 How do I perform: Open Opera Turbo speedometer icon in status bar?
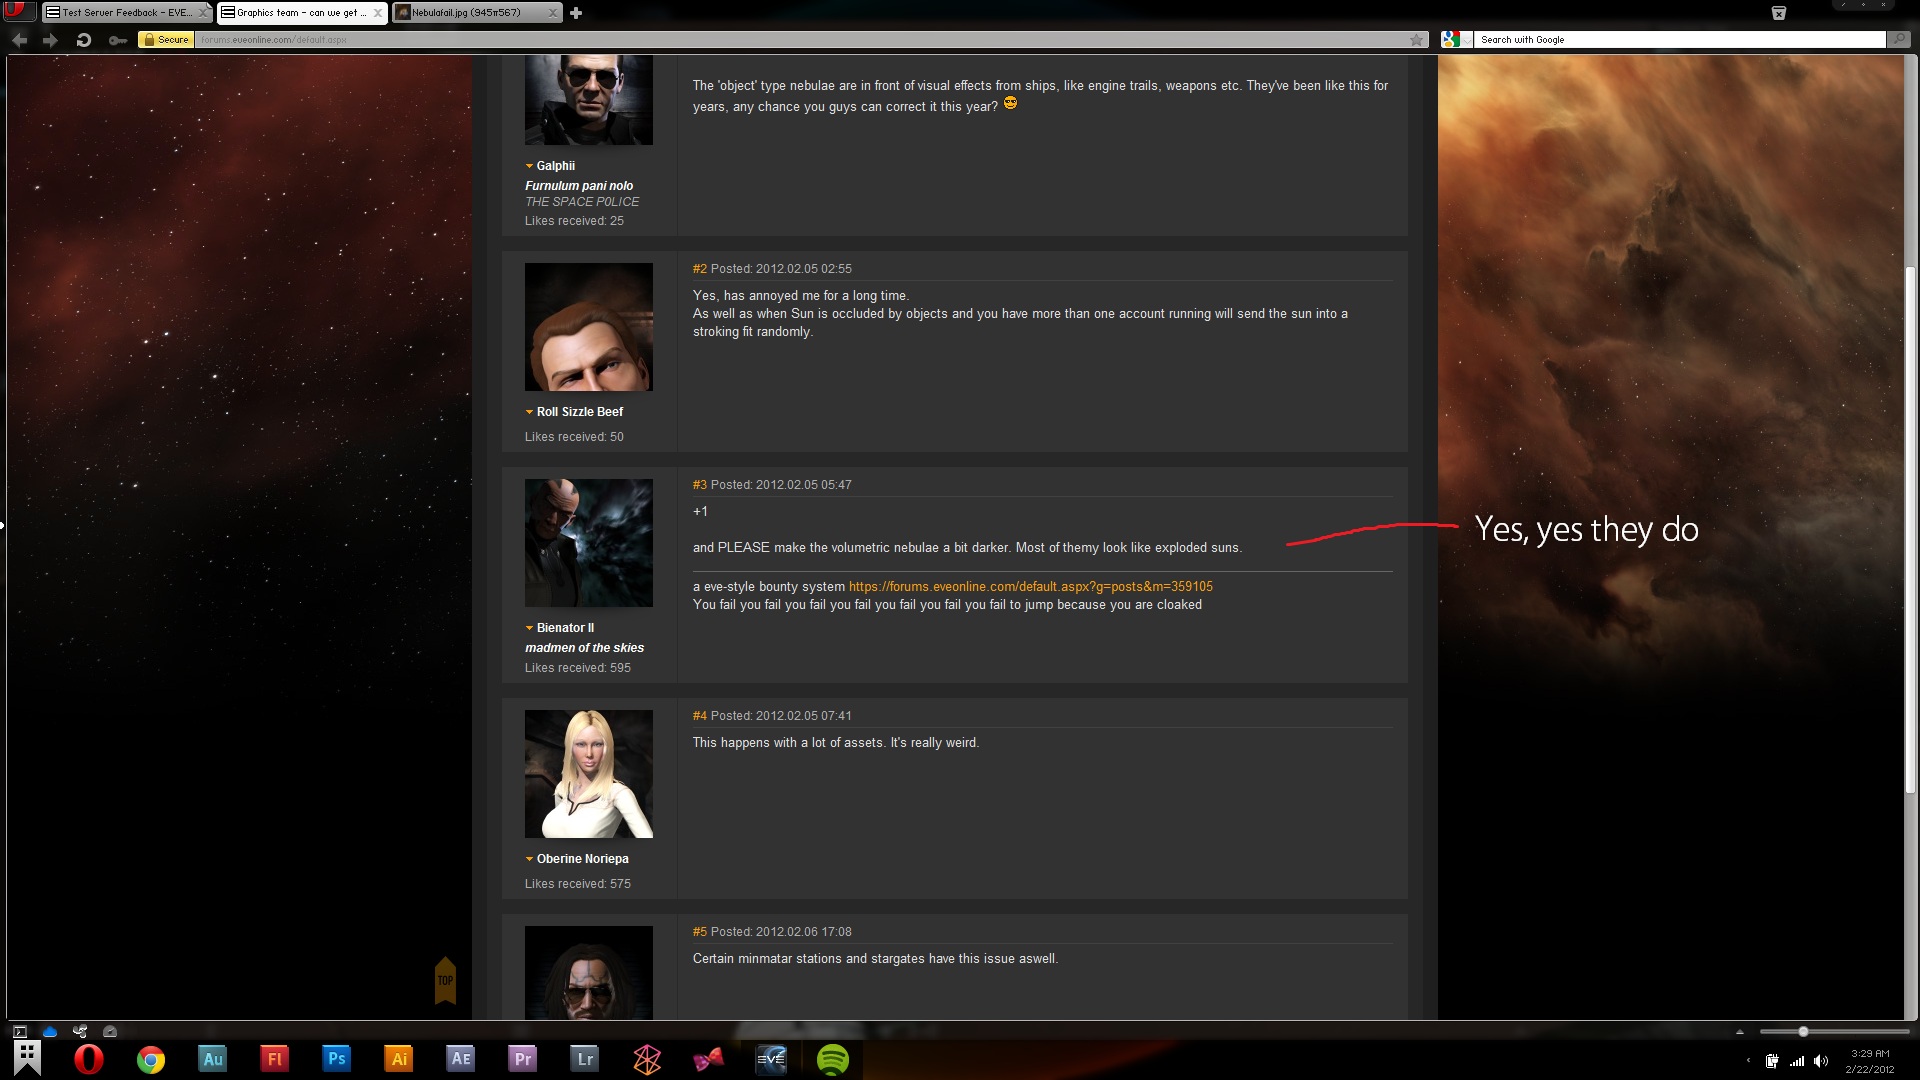pyautogui.click(x=110, y=1031)
